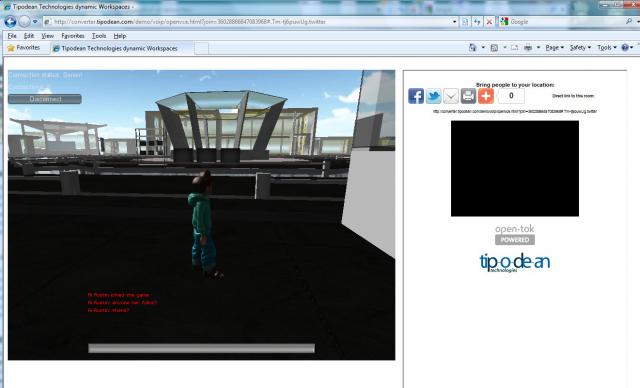Image resolution: width=640 pixels, height=388 pixels.
Task: Click the direct room link URL text
Action: (515, 111)
